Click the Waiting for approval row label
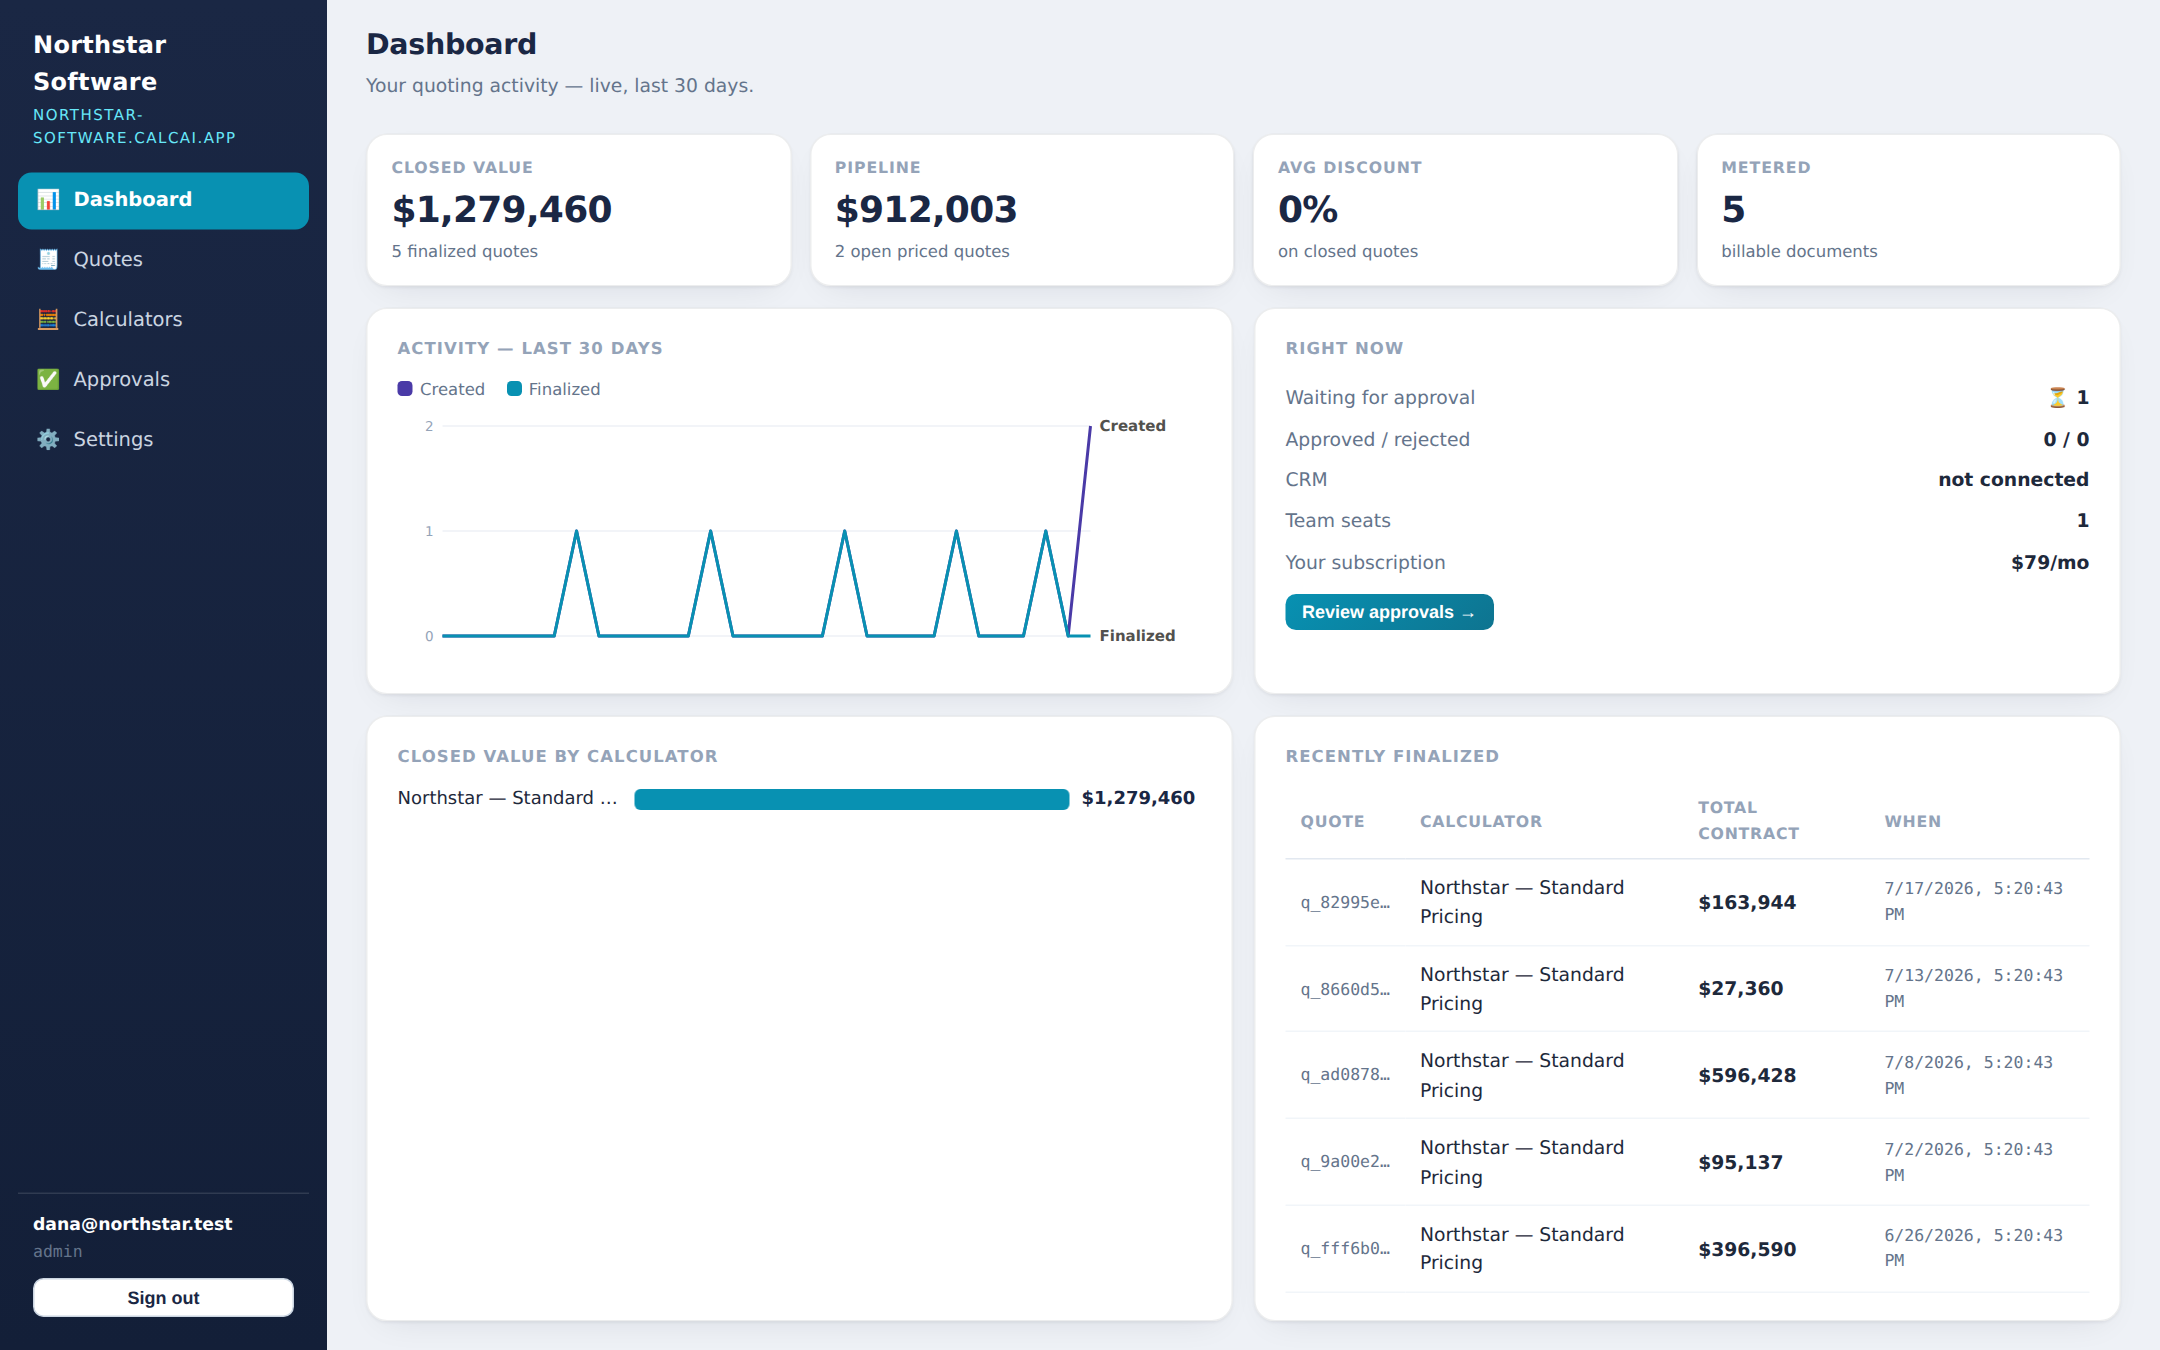The image size is (2160, 1350). (1380, 398)
